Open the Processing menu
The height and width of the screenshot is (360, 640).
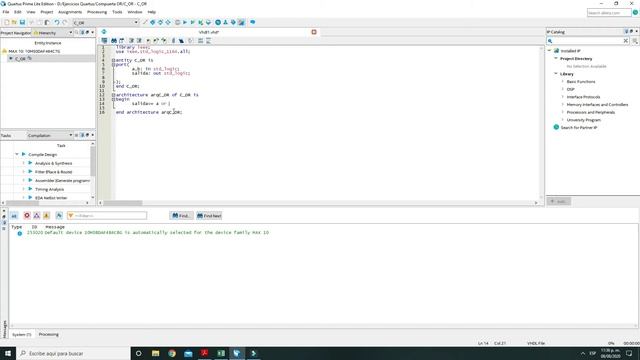tap(97, 12)
